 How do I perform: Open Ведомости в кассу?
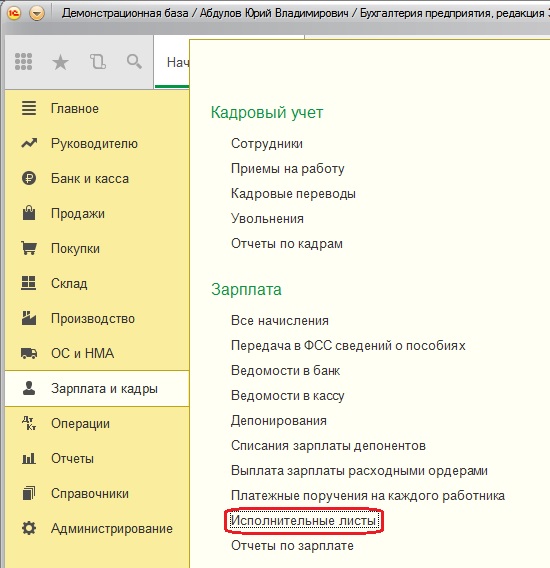pos(288,396)
